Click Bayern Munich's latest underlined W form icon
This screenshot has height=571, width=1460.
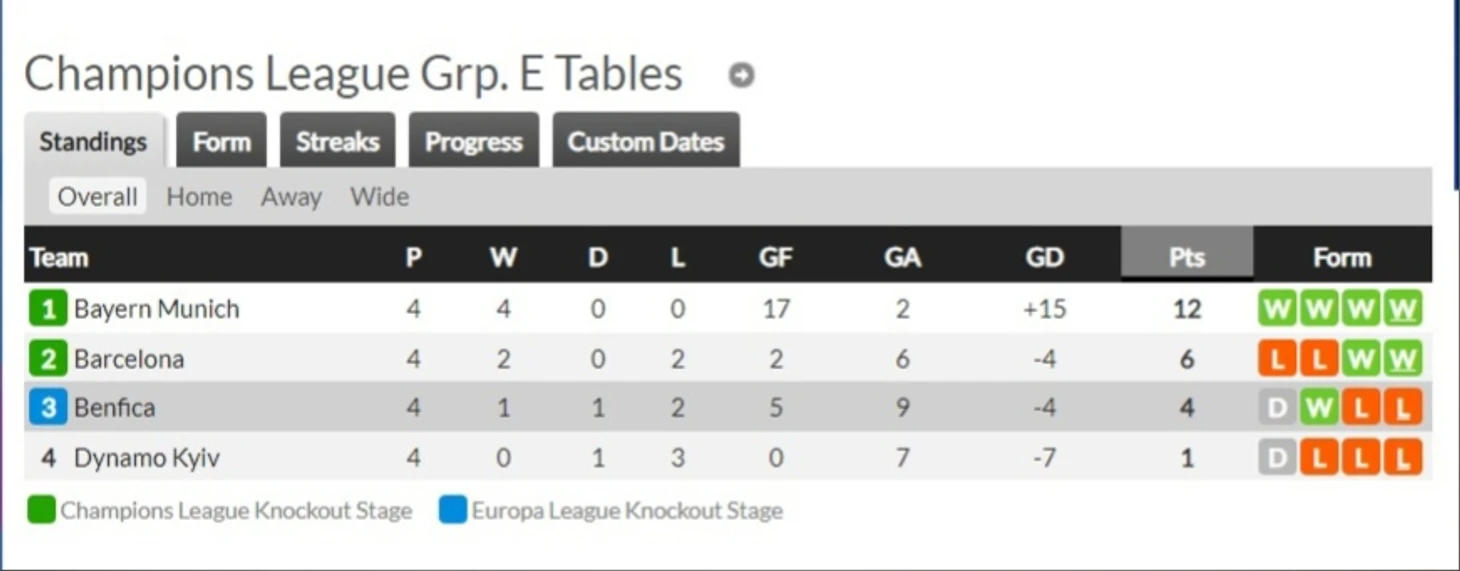1403,309
